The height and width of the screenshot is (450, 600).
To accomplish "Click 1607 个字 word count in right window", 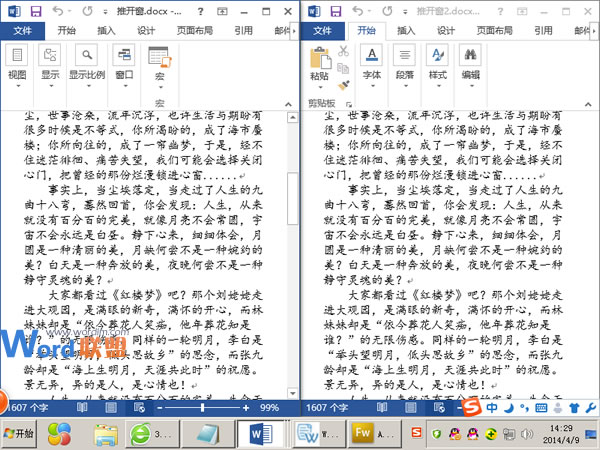I will pyautogui.click(x=327, y=408).
